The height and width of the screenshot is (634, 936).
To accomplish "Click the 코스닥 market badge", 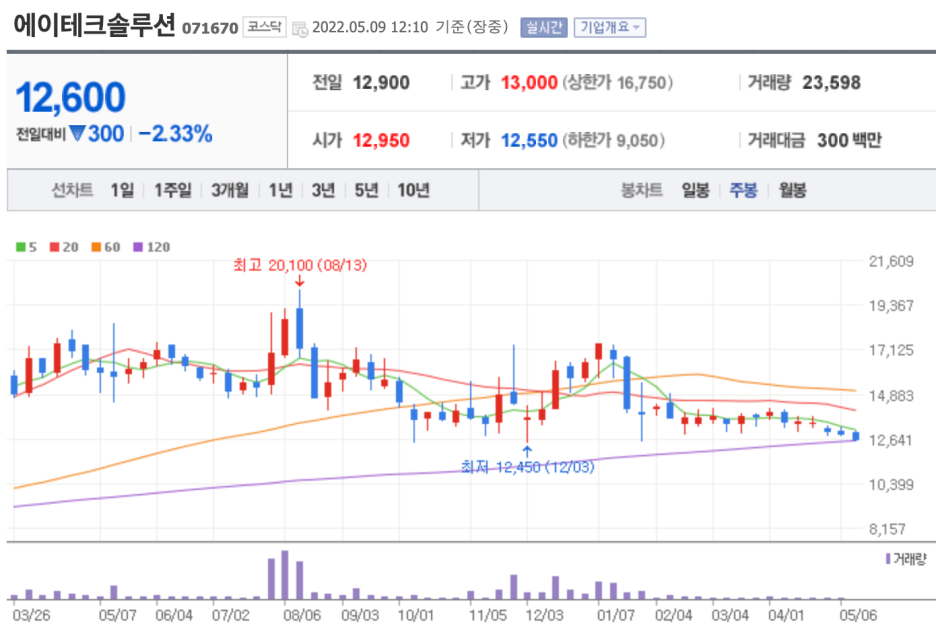I will (x=264, y=27).
